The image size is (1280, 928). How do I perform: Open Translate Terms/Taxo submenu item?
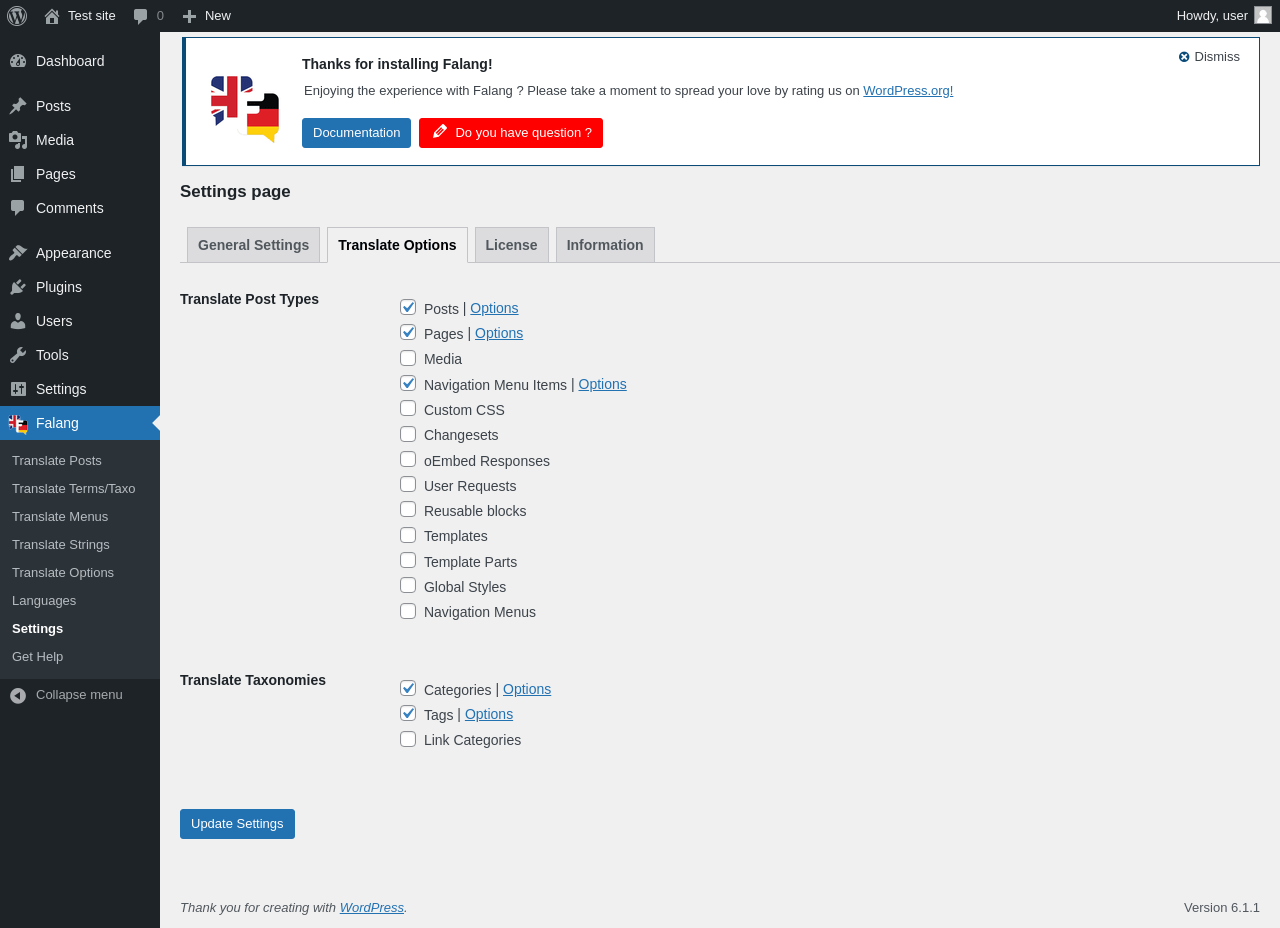coord(74,489)
